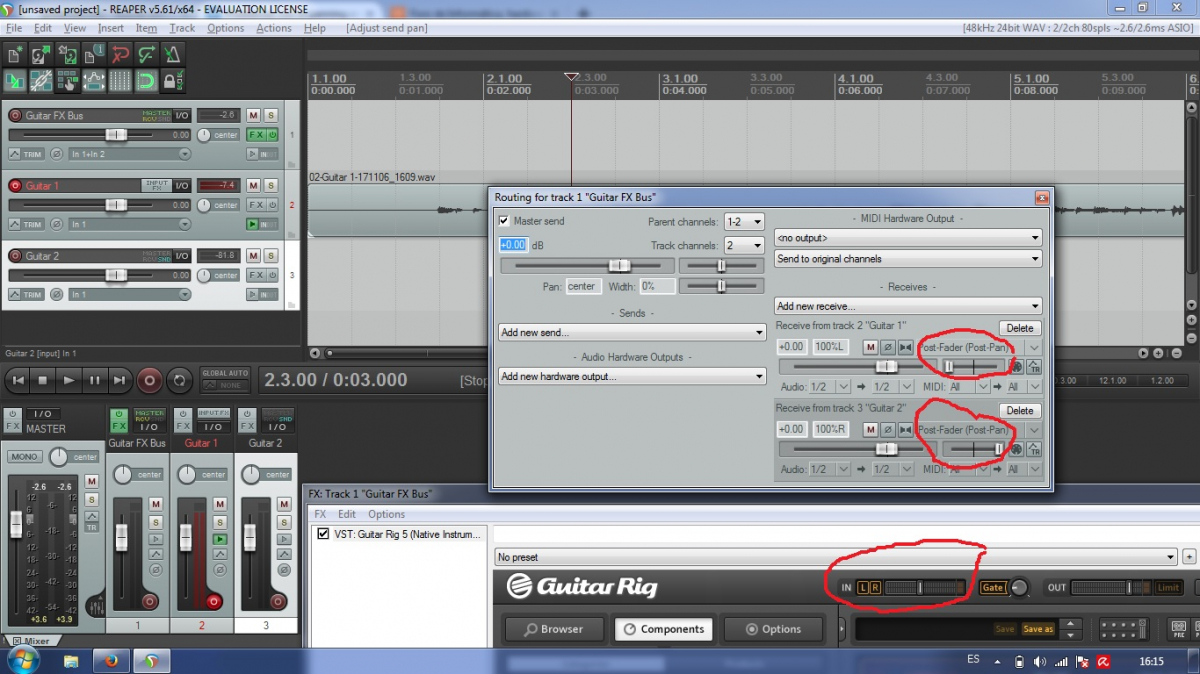This screenshot has height=674, width=1200.
Task: Open Options in Guitar Rig
Action: [772, 629]
